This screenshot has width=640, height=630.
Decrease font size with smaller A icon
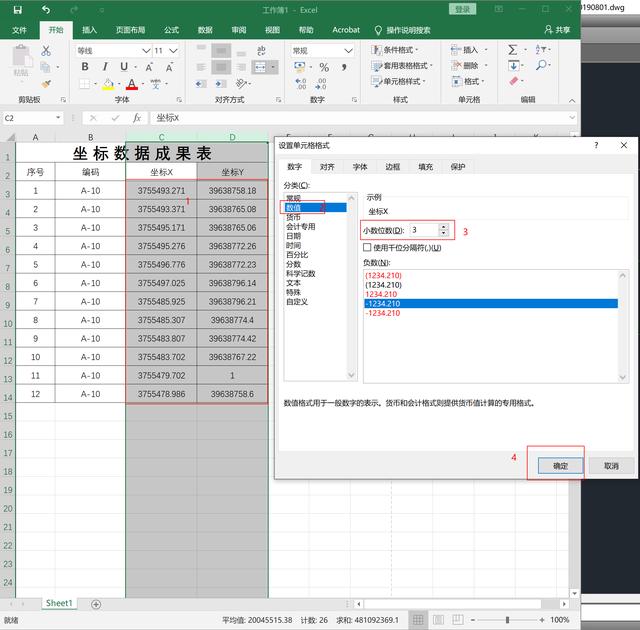pos(169,67)
